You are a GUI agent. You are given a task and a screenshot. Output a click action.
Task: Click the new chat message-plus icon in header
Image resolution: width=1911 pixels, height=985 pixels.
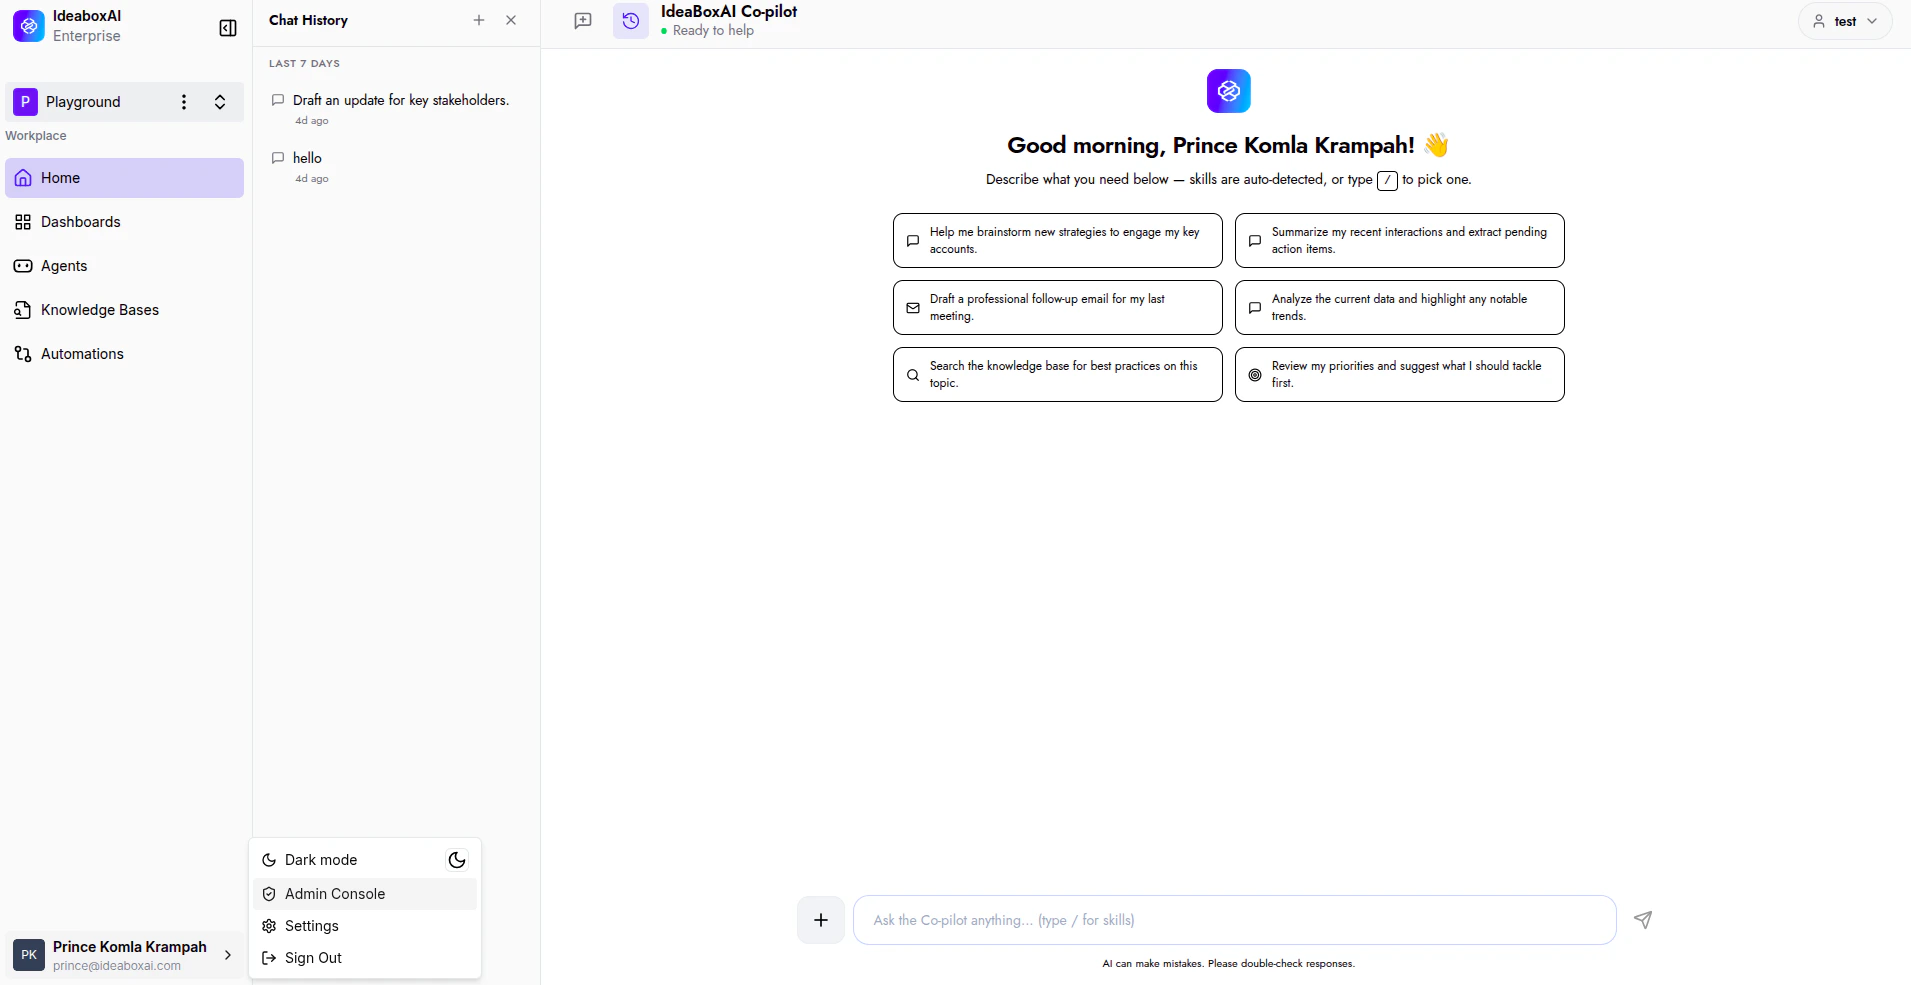click(583, 21)
